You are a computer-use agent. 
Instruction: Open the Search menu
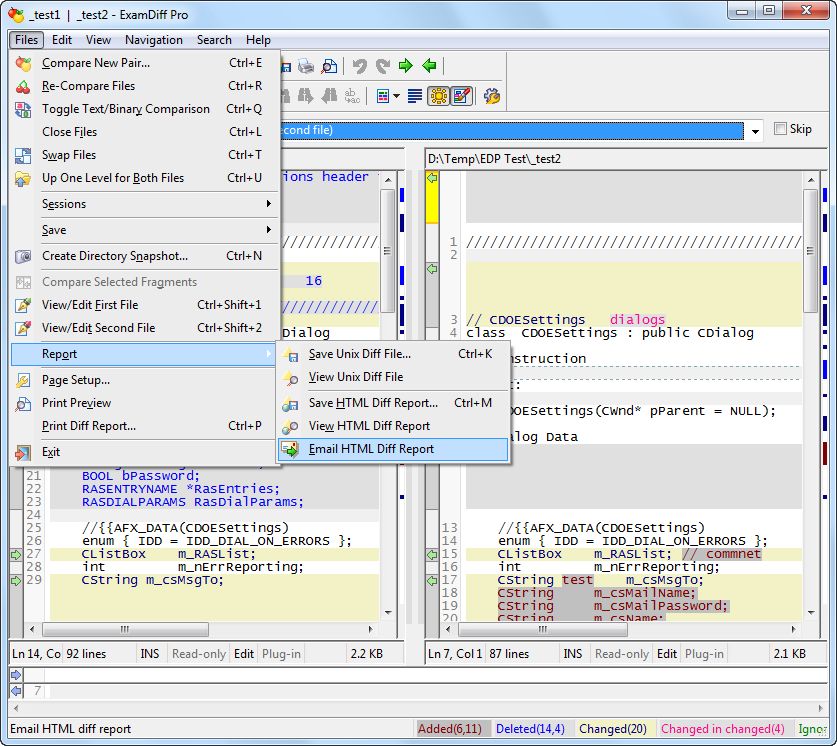214,40
